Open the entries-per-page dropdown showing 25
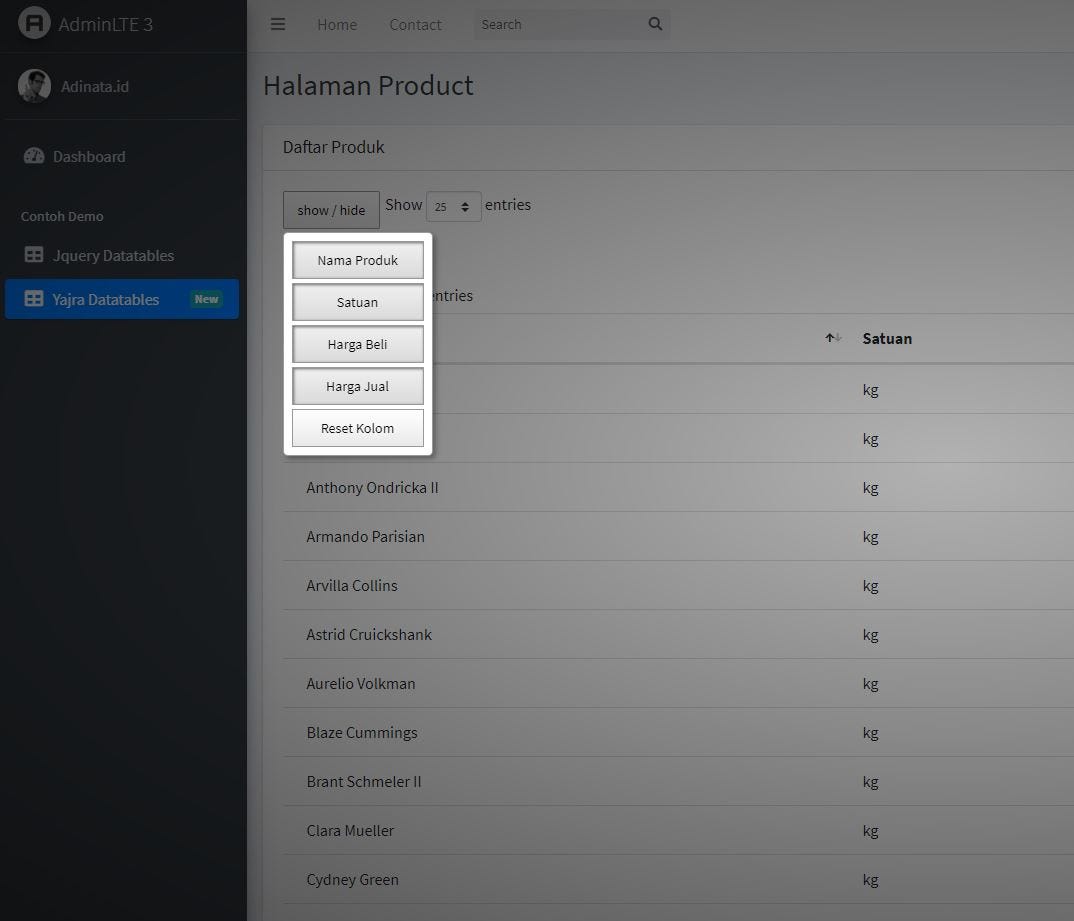This screenshot has height=921, width=1074. (448, 205)
